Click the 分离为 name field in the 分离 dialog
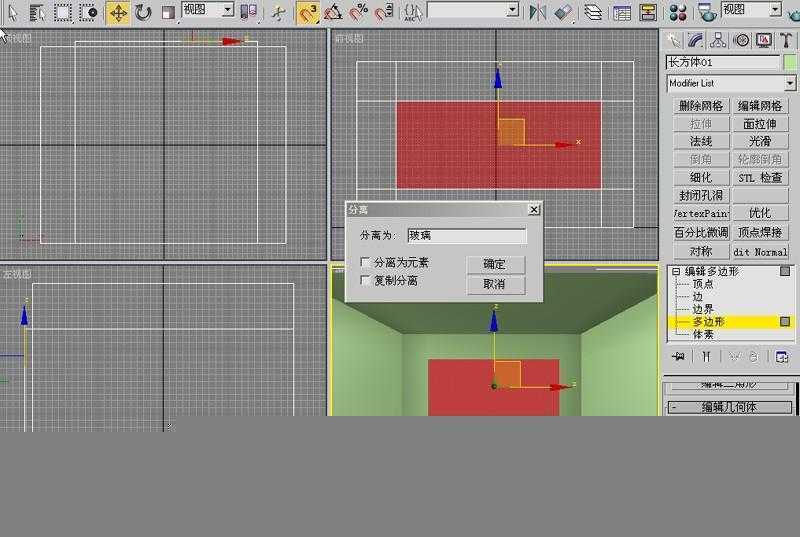This screenshot has height=537, width=800. point(466,235)
